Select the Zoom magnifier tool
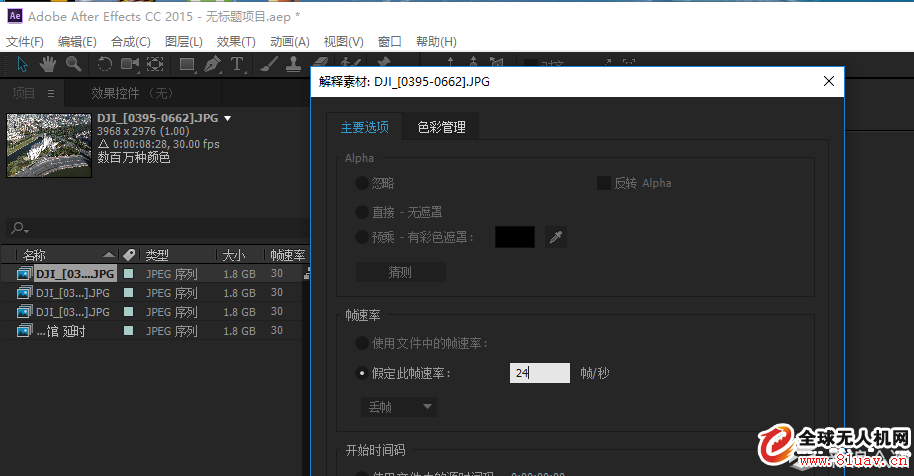Viewport: 914px width, 476px height. pyautogui.click(x=73, y=64)
